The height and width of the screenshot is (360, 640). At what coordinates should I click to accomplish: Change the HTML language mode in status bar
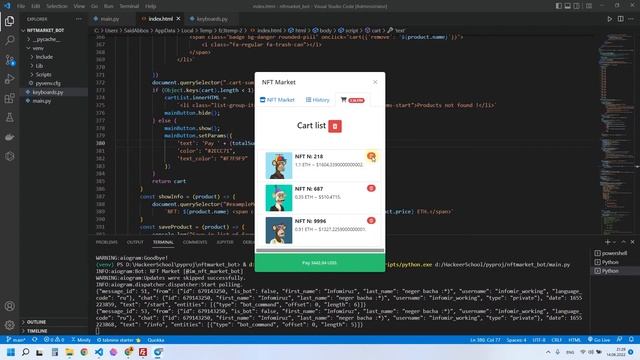click(x=574, y=340)
